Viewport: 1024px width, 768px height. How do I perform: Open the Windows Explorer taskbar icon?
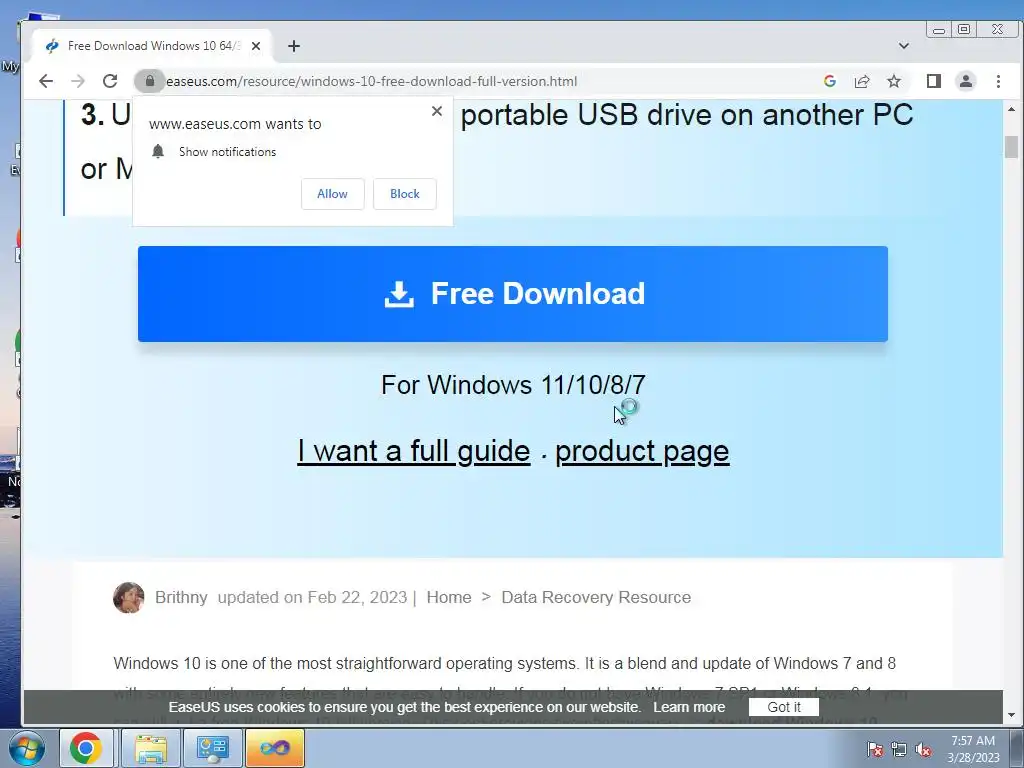coord(151,748)
